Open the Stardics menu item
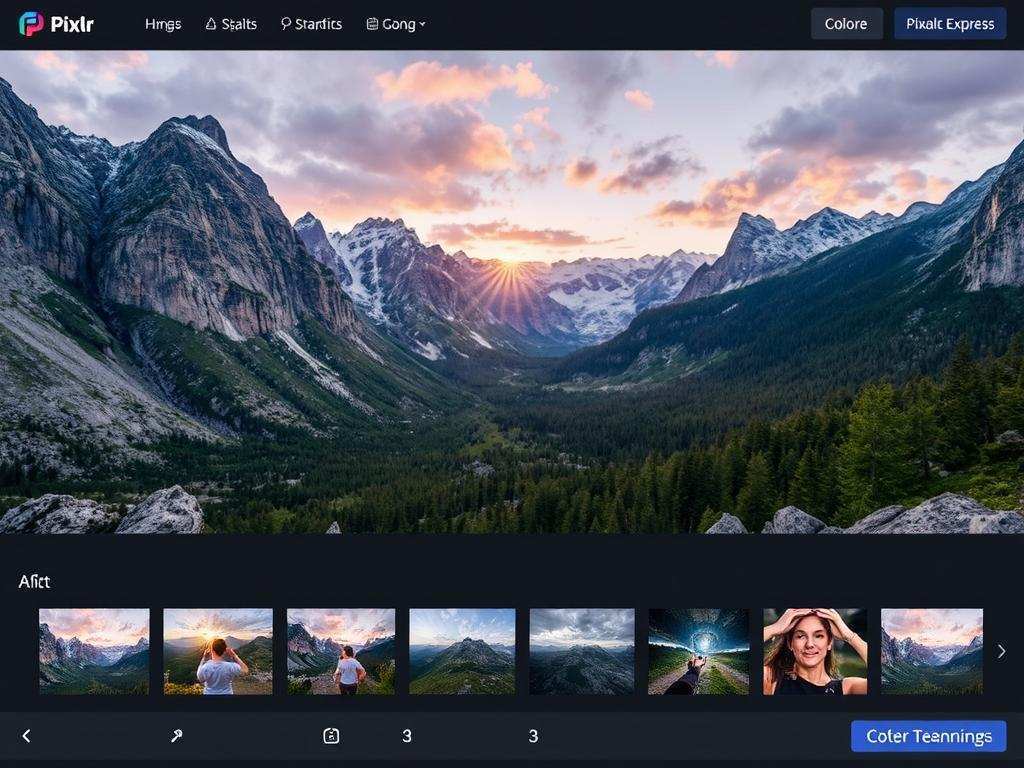Screen dimensions: 1024x768 318,24
